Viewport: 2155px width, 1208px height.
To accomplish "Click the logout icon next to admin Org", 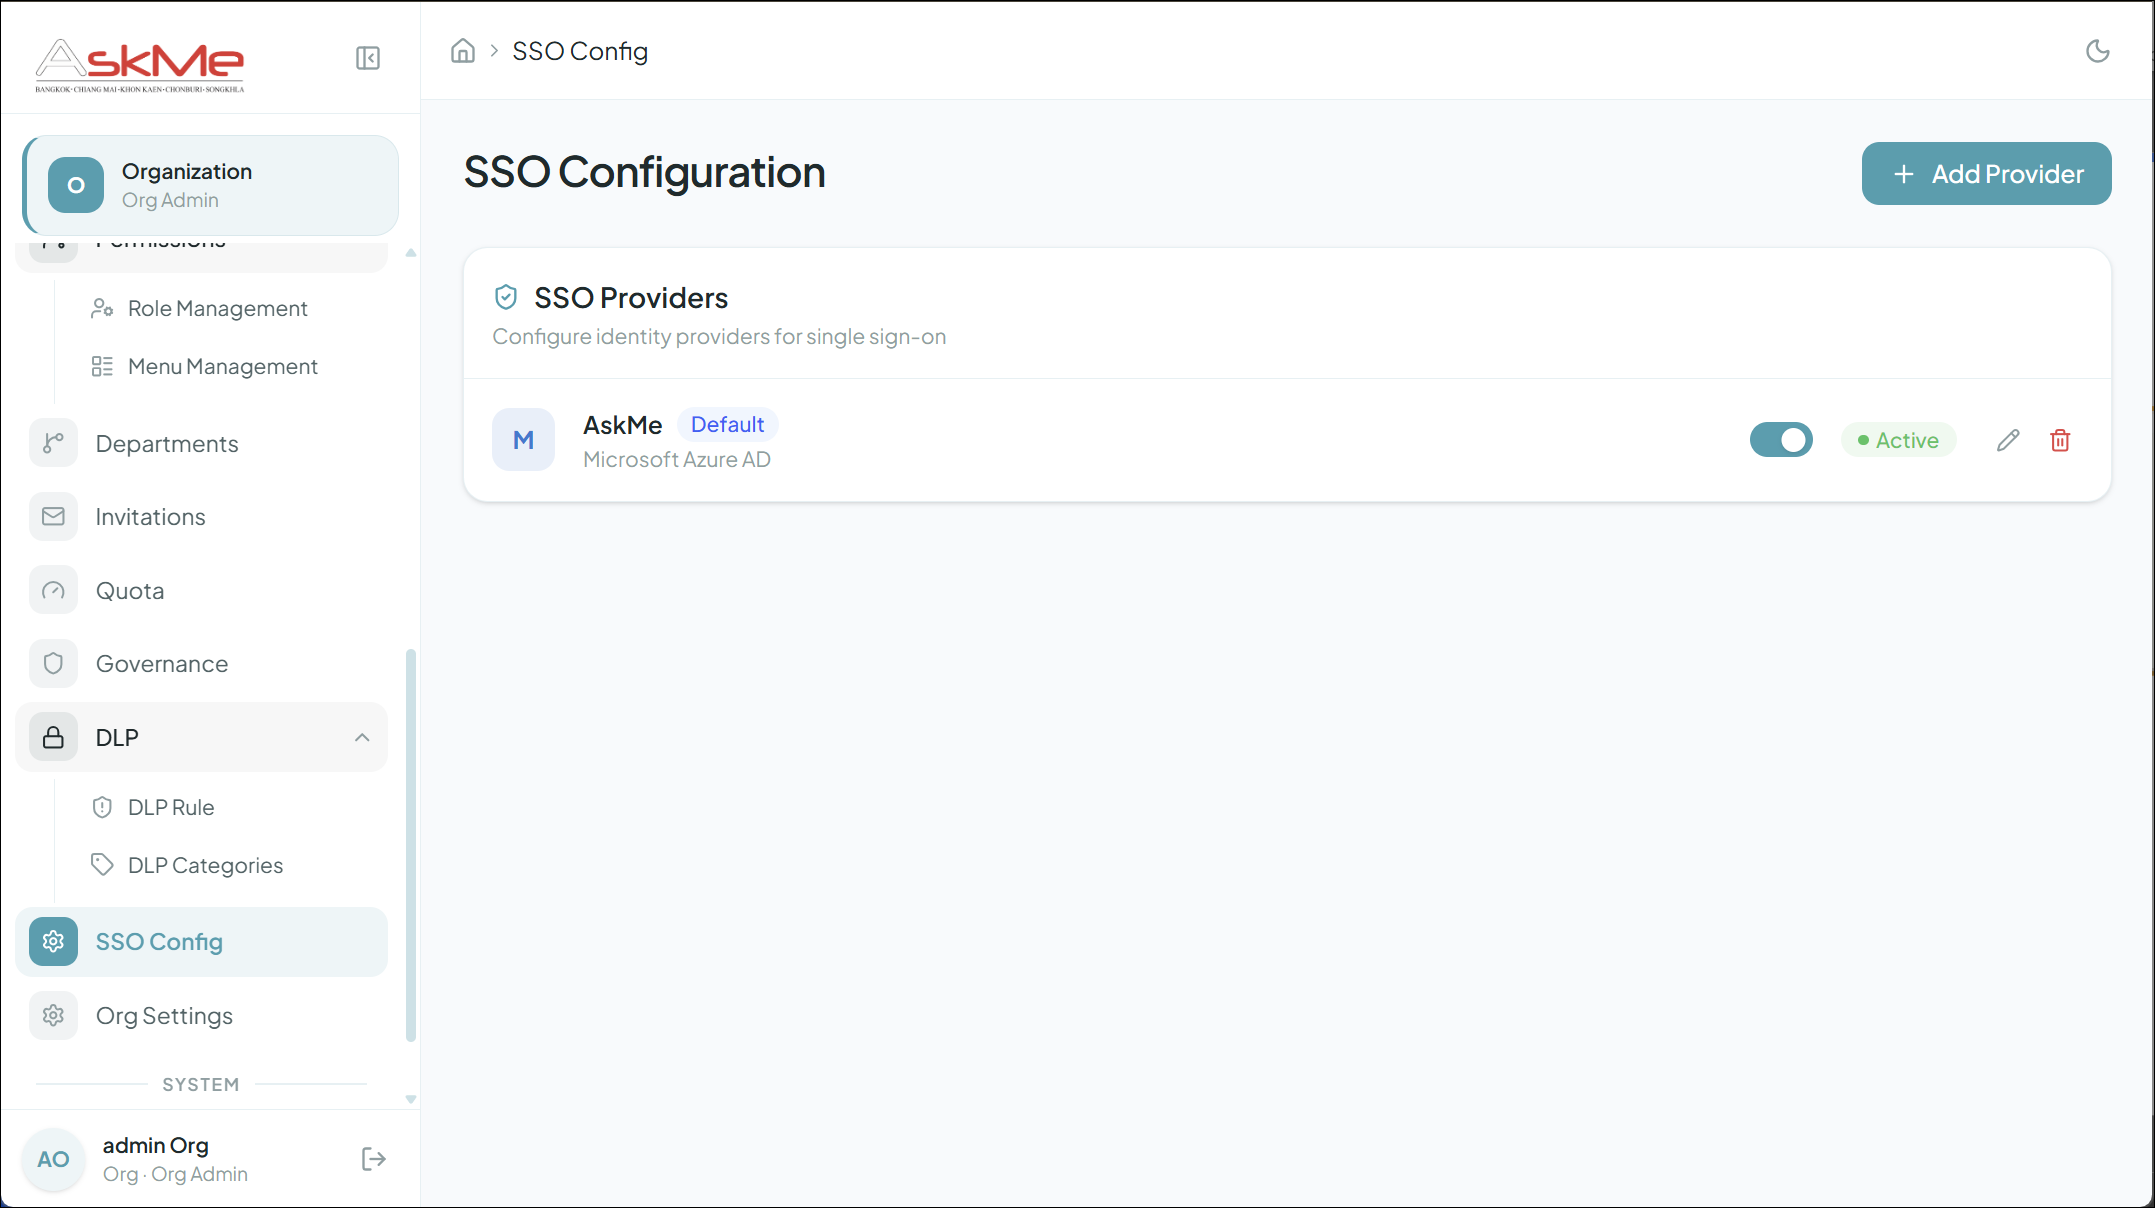I will 374,1159.
